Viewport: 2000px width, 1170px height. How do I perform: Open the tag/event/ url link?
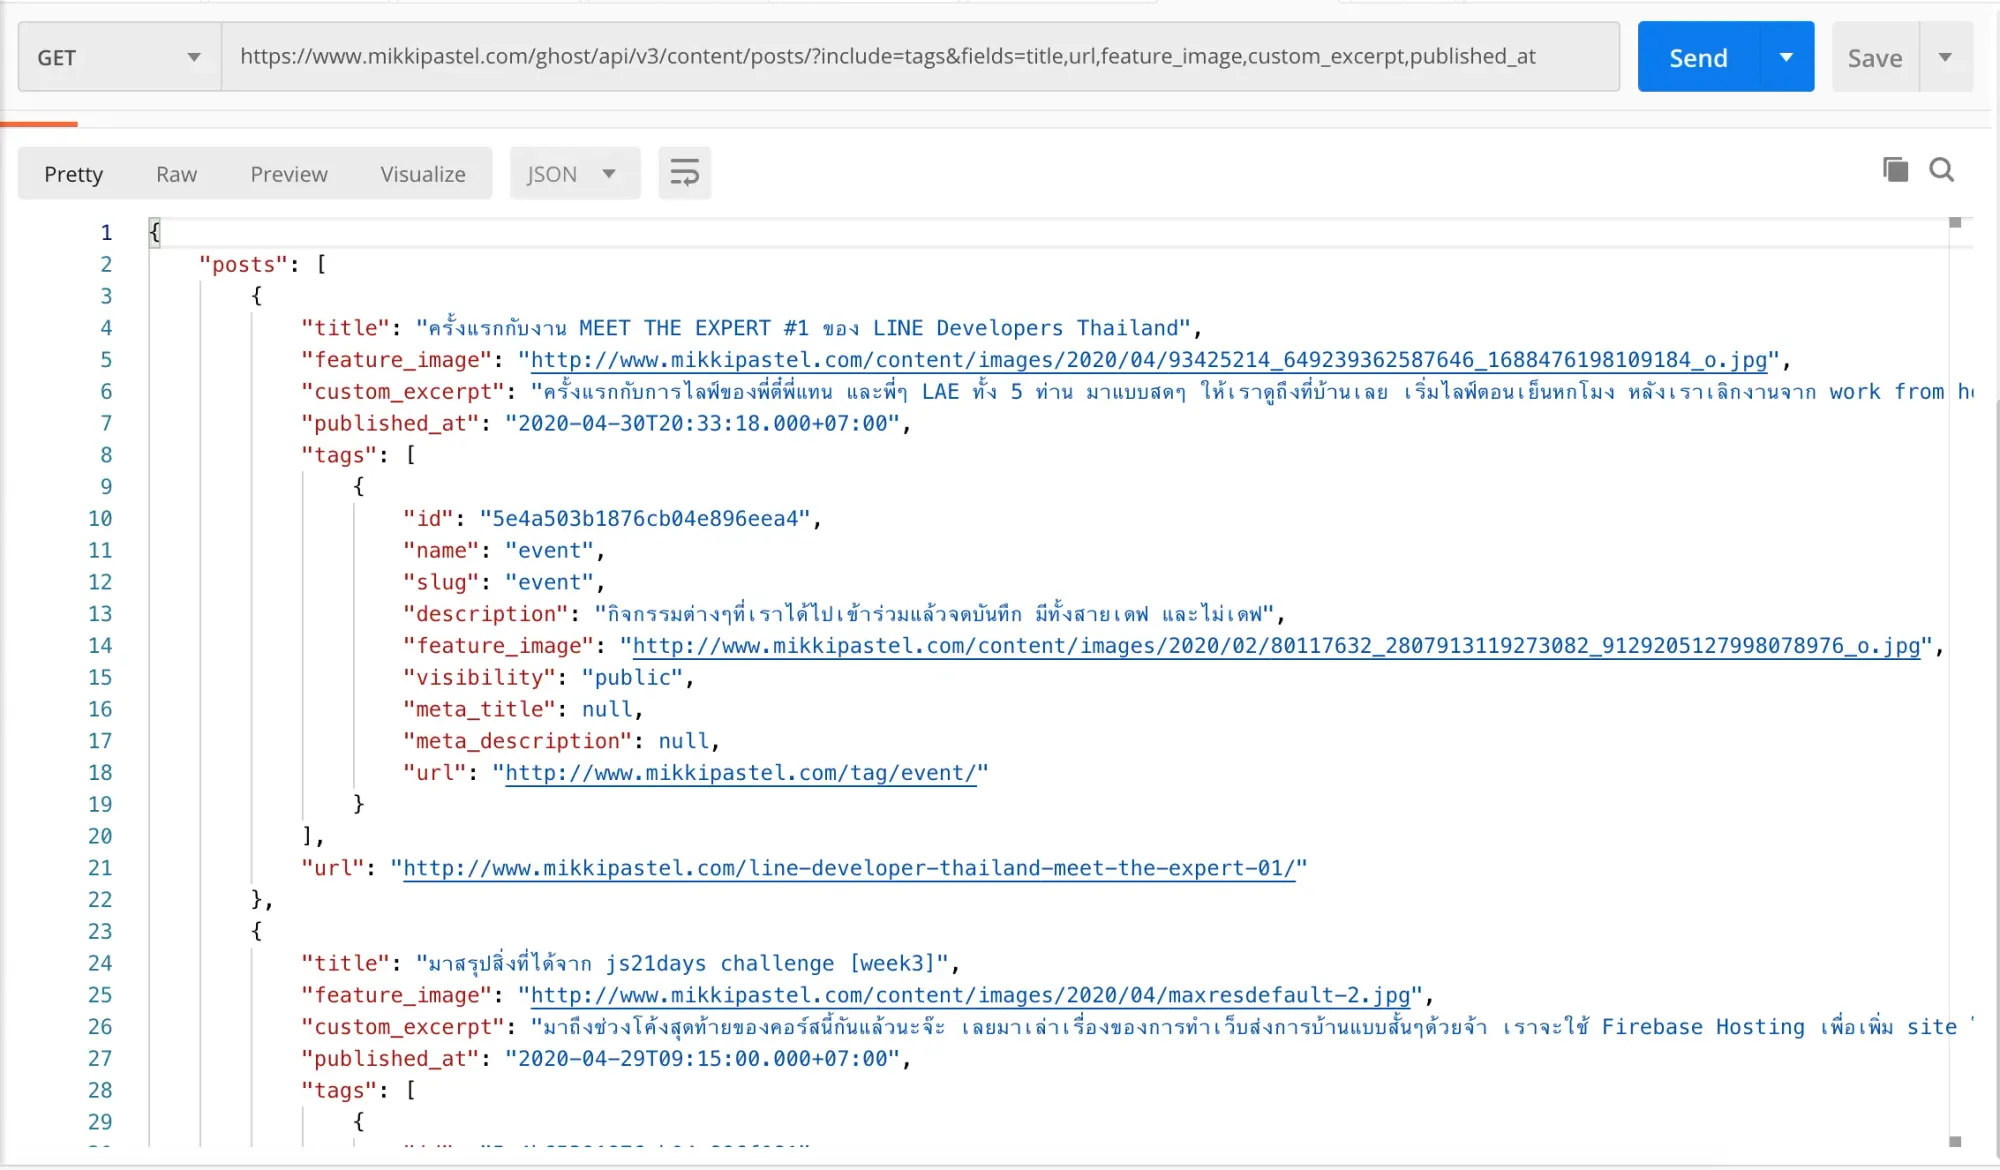[740, 773]
